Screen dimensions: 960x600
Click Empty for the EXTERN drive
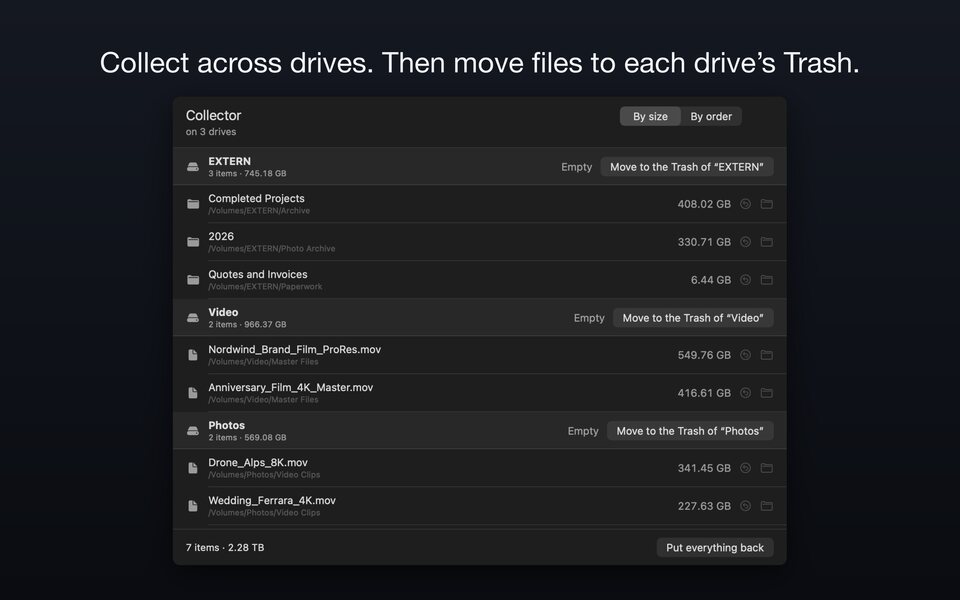pyautogui.click(x=576, y=167)
